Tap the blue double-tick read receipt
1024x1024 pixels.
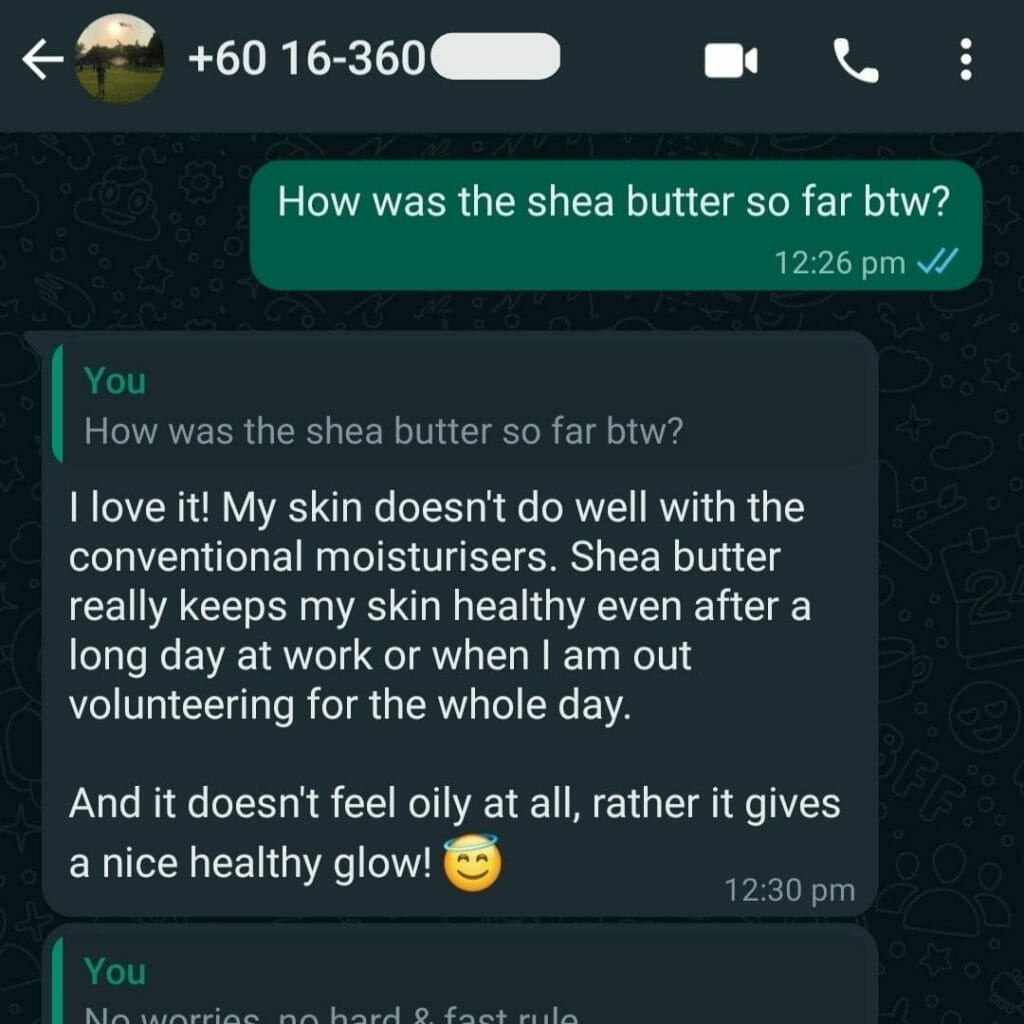click(937, 261)
